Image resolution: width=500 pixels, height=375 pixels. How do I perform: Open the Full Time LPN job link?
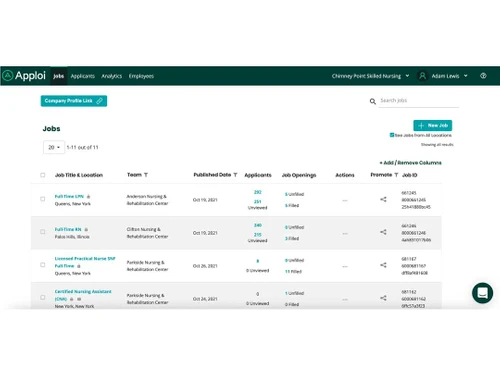click(x=69, y=196)
